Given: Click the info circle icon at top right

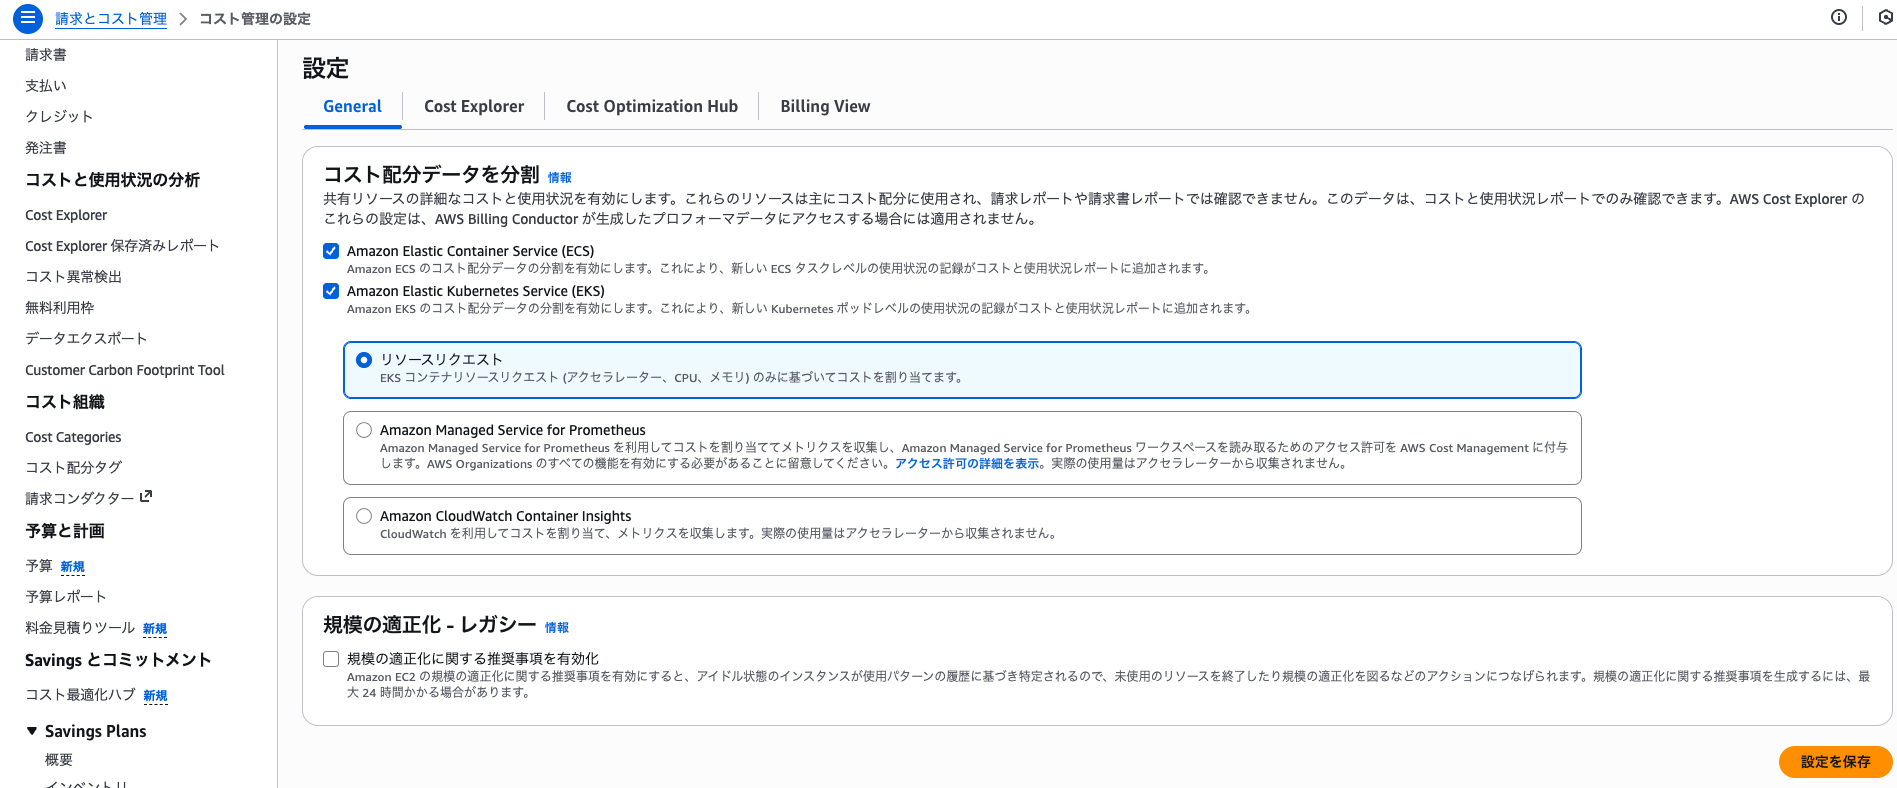Looking at the screenshot, I should tap(1839, 17).
